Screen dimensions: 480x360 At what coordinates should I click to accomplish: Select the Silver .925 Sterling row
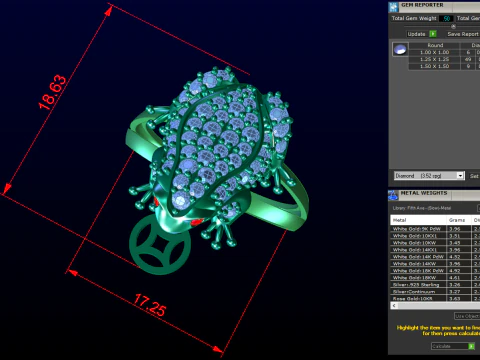pos(435,285)
